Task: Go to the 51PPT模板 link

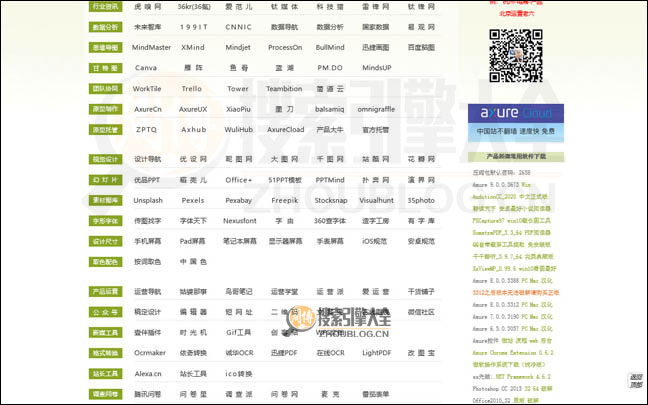Action: (x=285, y=180)
